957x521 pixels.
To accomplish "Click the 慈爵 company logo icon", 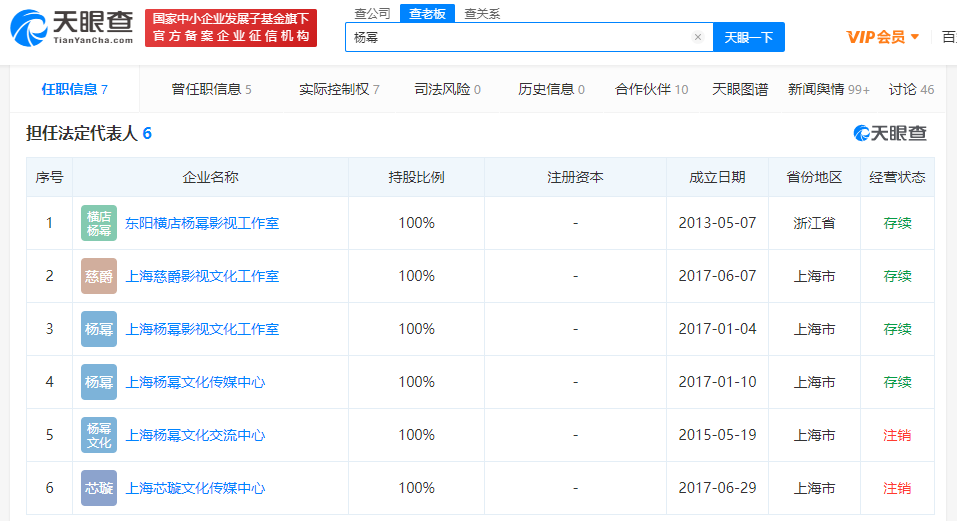I will (99, 276).
